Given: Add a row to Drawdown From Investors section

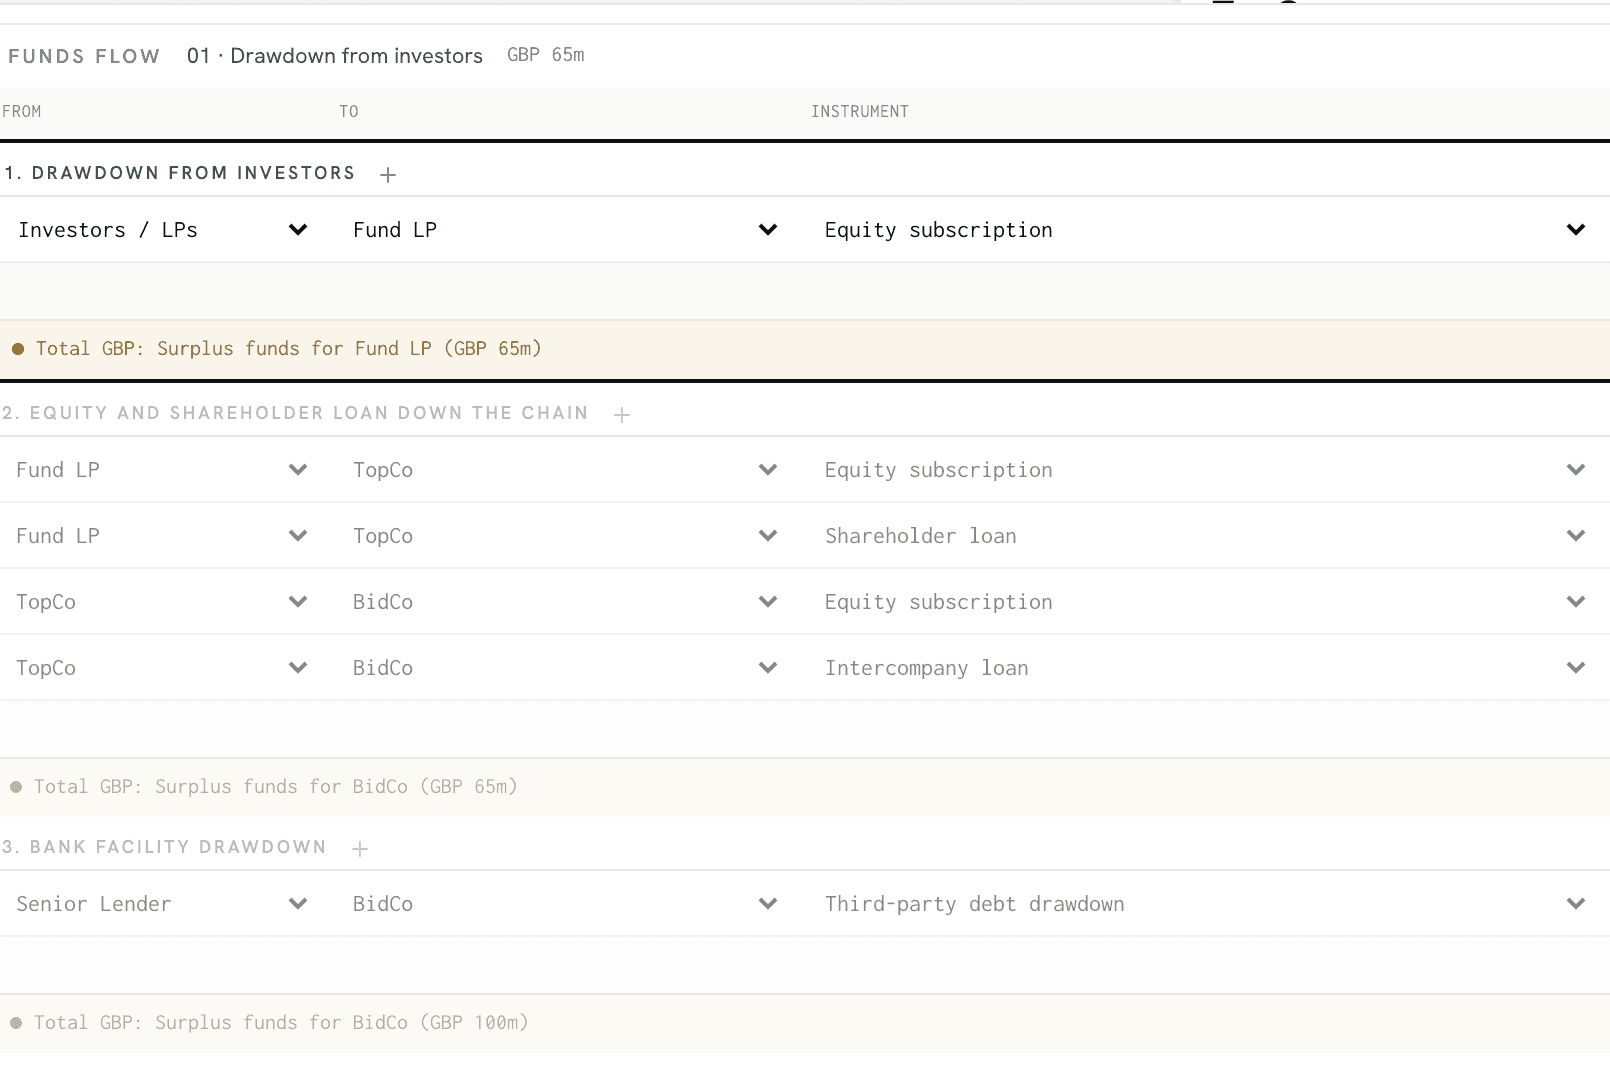Looking at the screenshot, I should 388,174.
